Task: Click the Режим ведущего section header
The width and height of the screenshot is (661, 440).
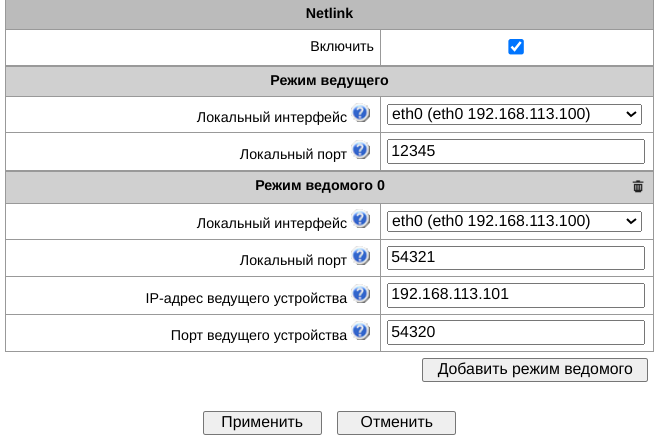Action: click(x=329, y=80)
